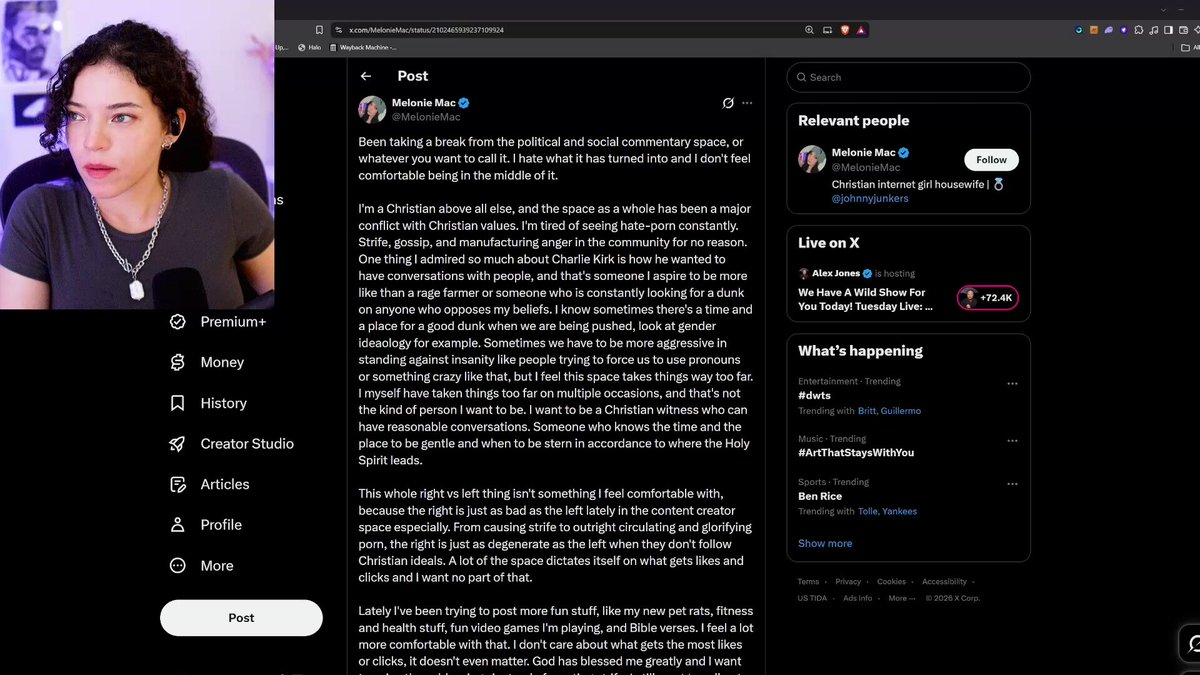Click the Premium+ sidebar icon

point(178,322)
